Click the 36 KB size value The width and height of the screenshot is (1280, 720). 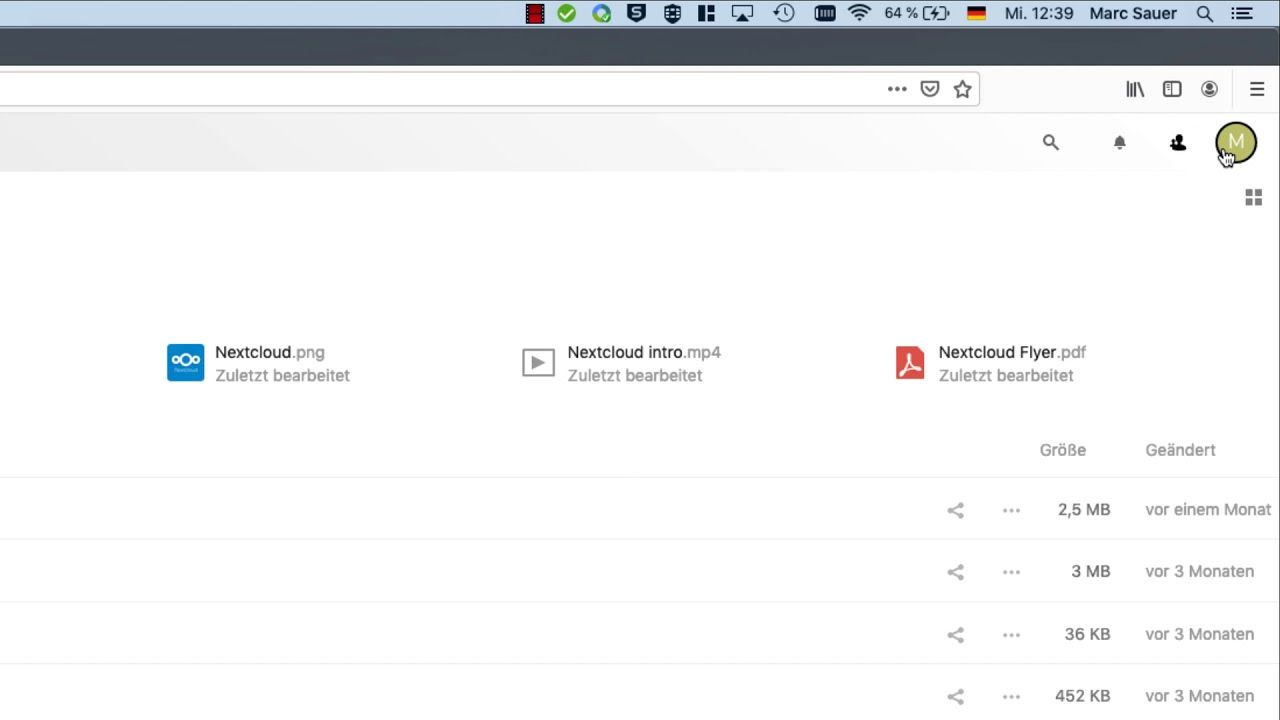click(1088, 634)
